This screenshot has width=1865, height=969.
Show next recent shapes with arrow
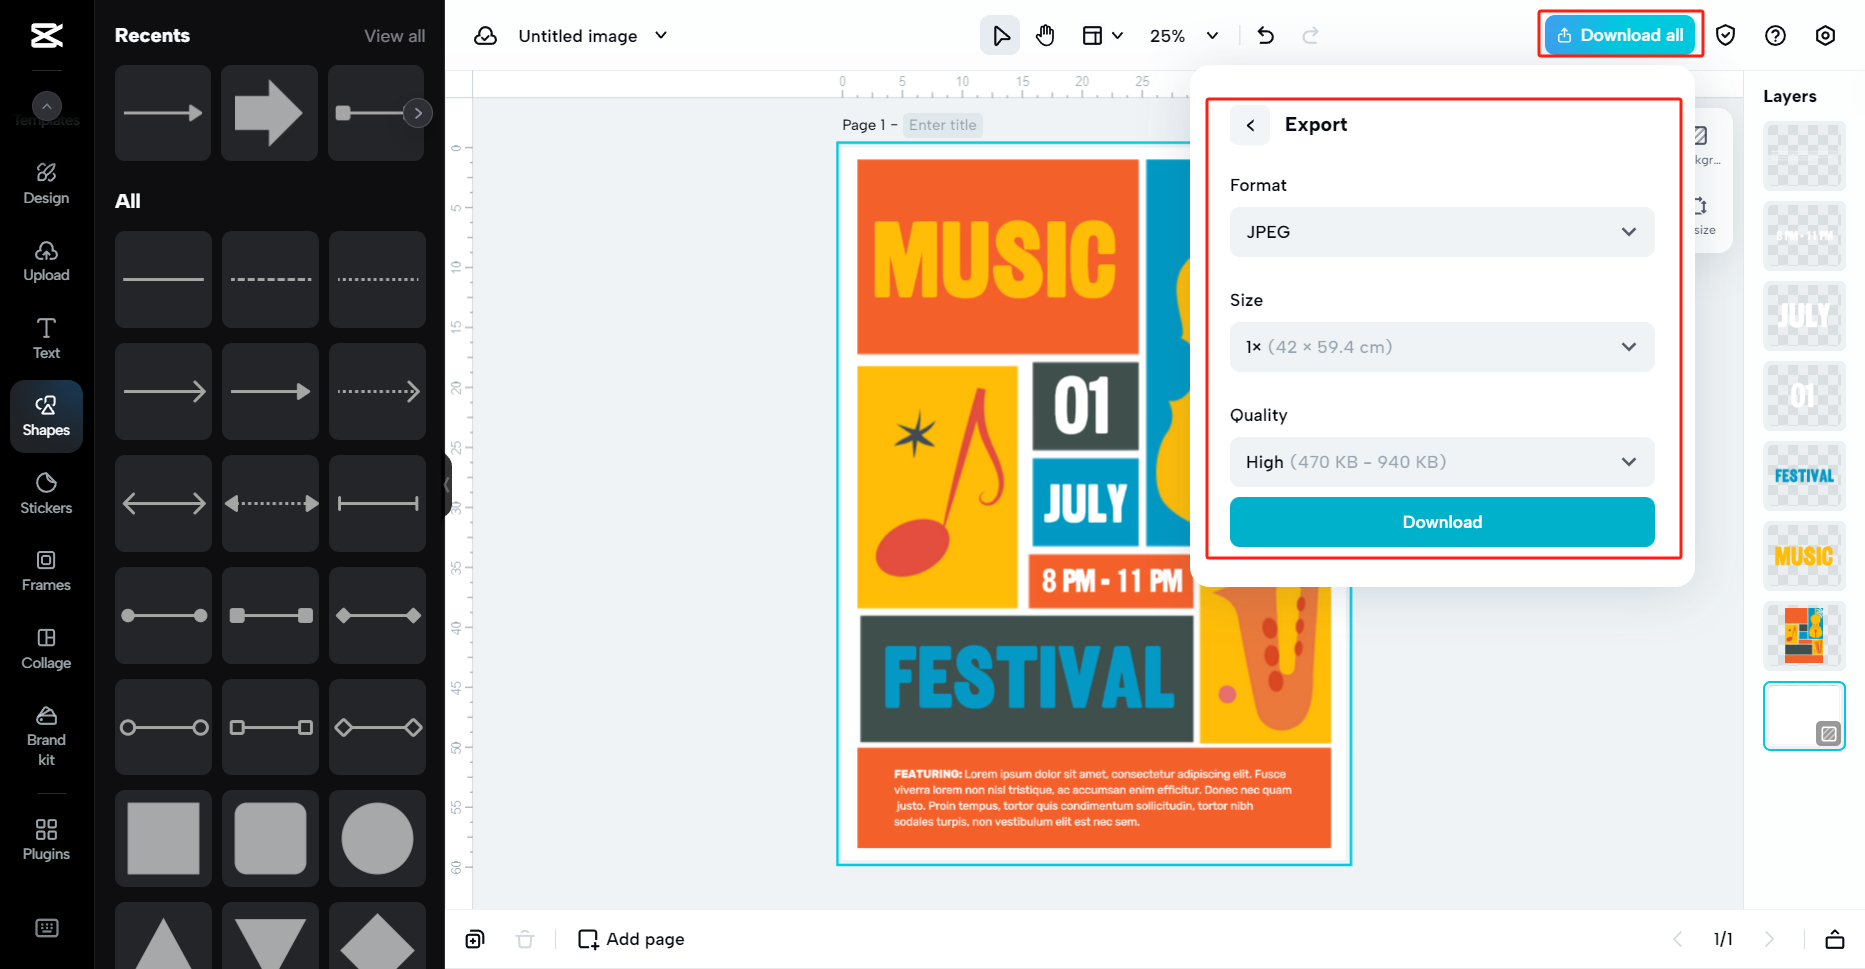[418, 113]
